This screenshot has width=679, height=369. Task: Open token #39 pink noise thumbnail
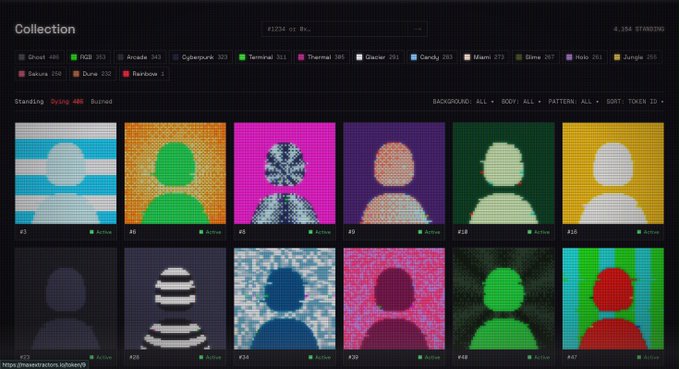pos(394,298)
